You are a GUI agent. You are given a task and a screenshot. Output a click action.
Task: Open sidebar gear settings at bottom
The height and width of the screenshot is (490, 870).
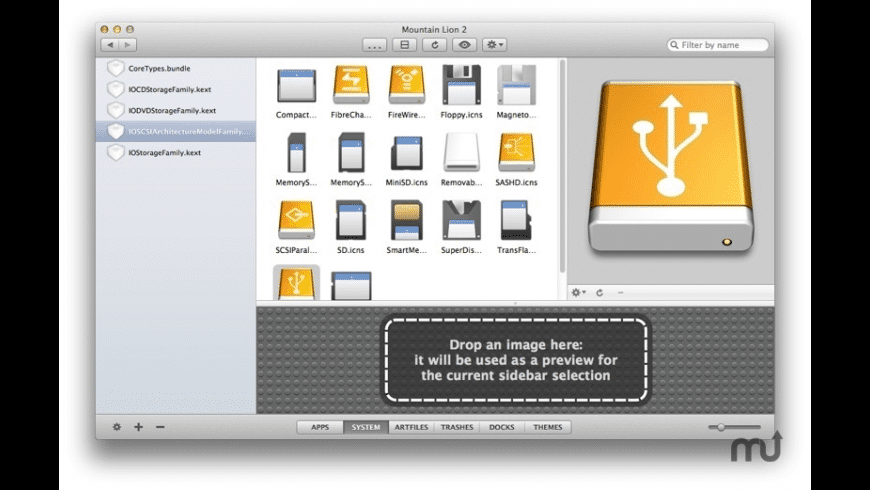pyautogui.click(x=117, y=427)
